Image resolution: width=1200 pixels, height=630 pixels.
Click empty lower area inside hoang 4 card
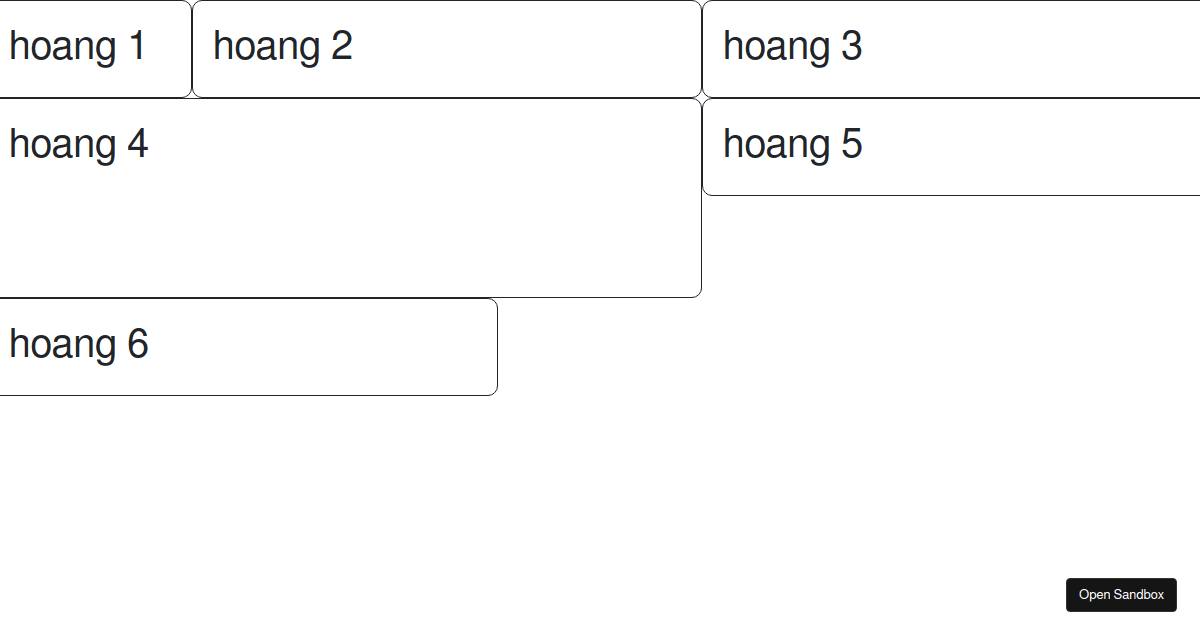click(x=350, y=240)
